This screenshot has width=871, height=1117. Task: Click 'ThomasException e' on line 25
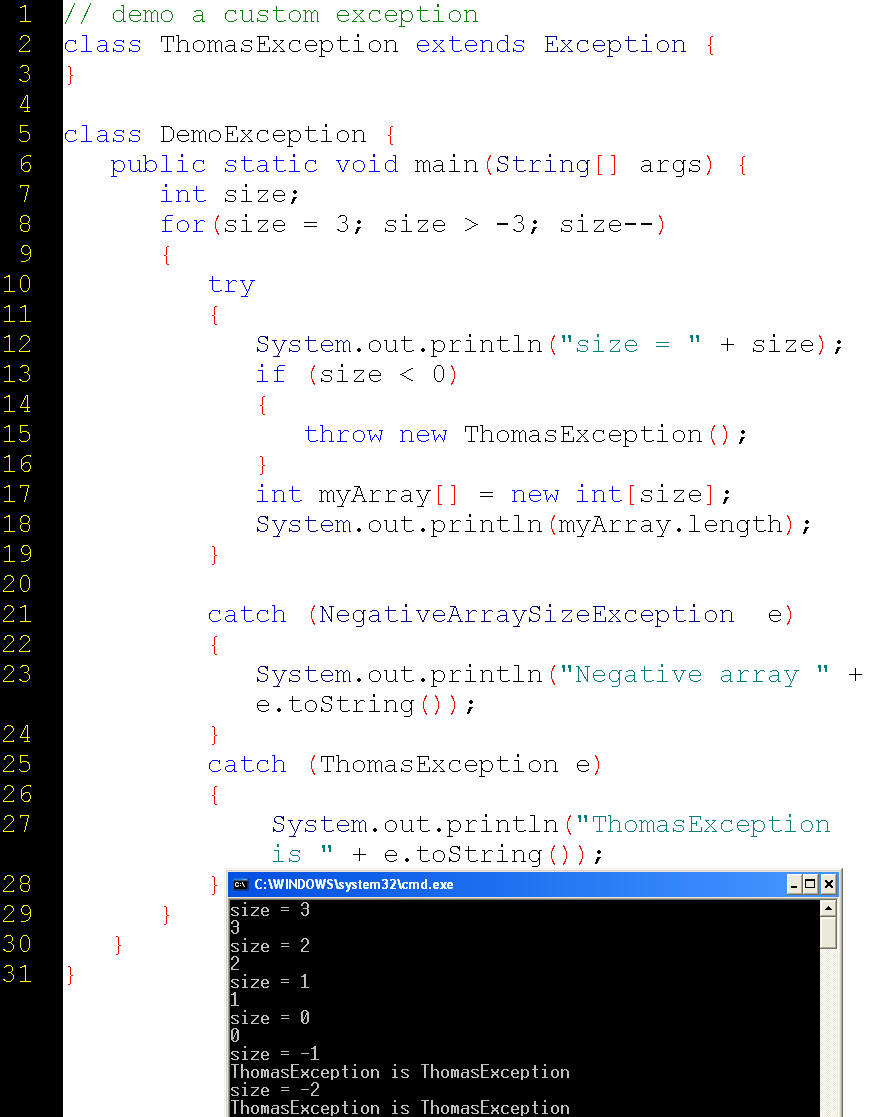pyautogui.click(x=455, y=765)
